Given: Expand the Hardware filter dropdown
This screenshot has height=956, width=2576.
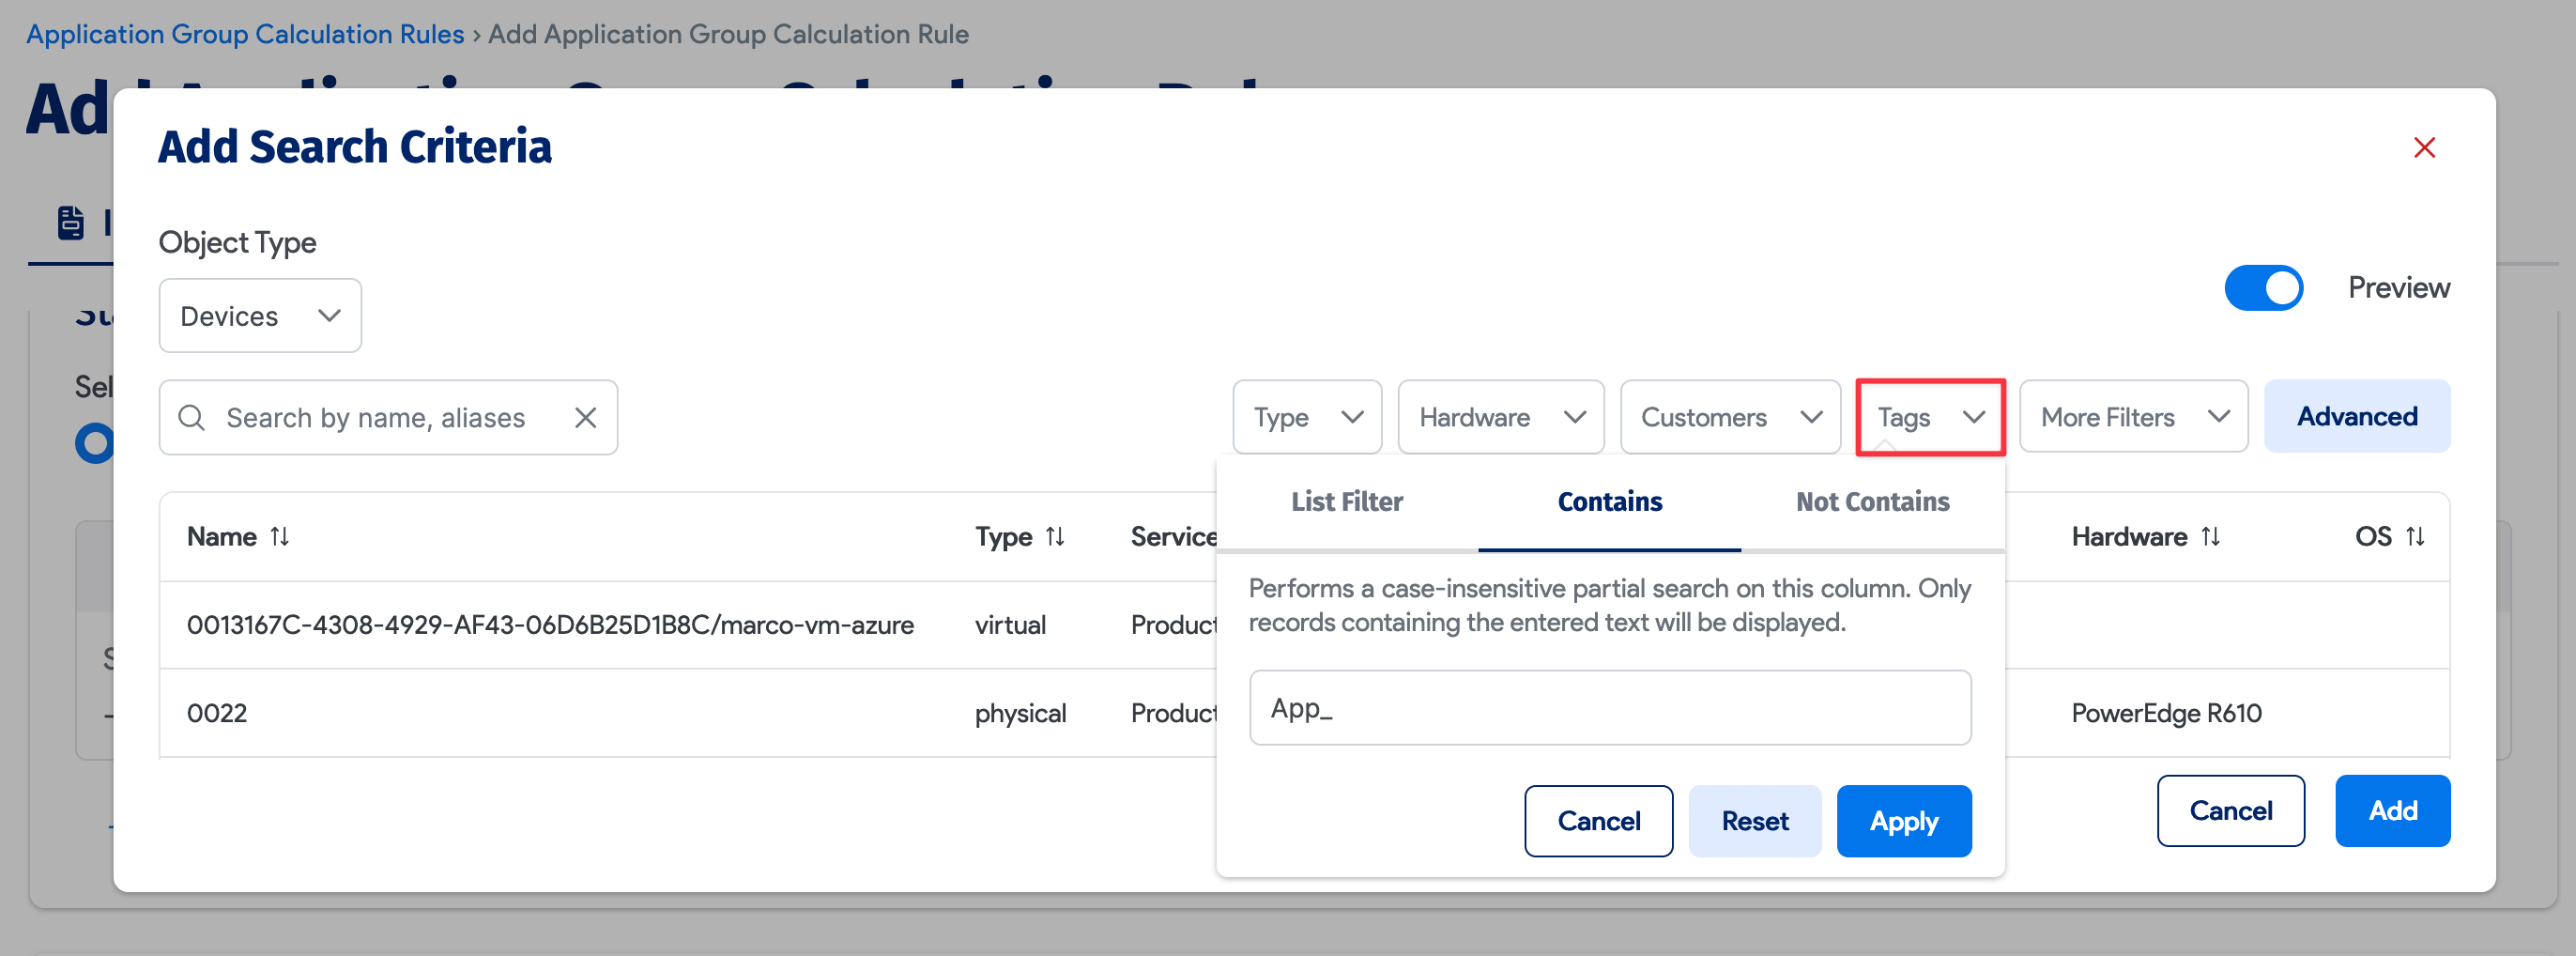Looking at the screenshot, I should click(x=1500, y=417).
